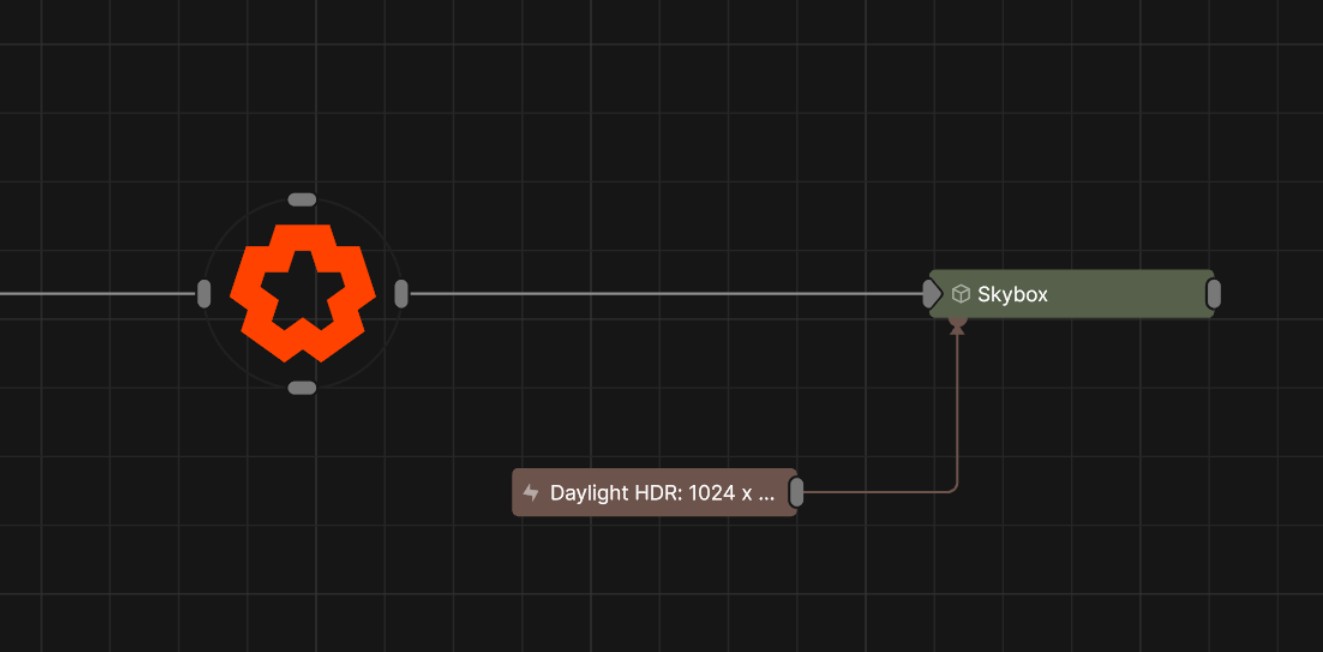Click the bottom port of the root node
The height and width of the screenshot is (652, 1323).
pyautogui.click(x=302, y=388)
